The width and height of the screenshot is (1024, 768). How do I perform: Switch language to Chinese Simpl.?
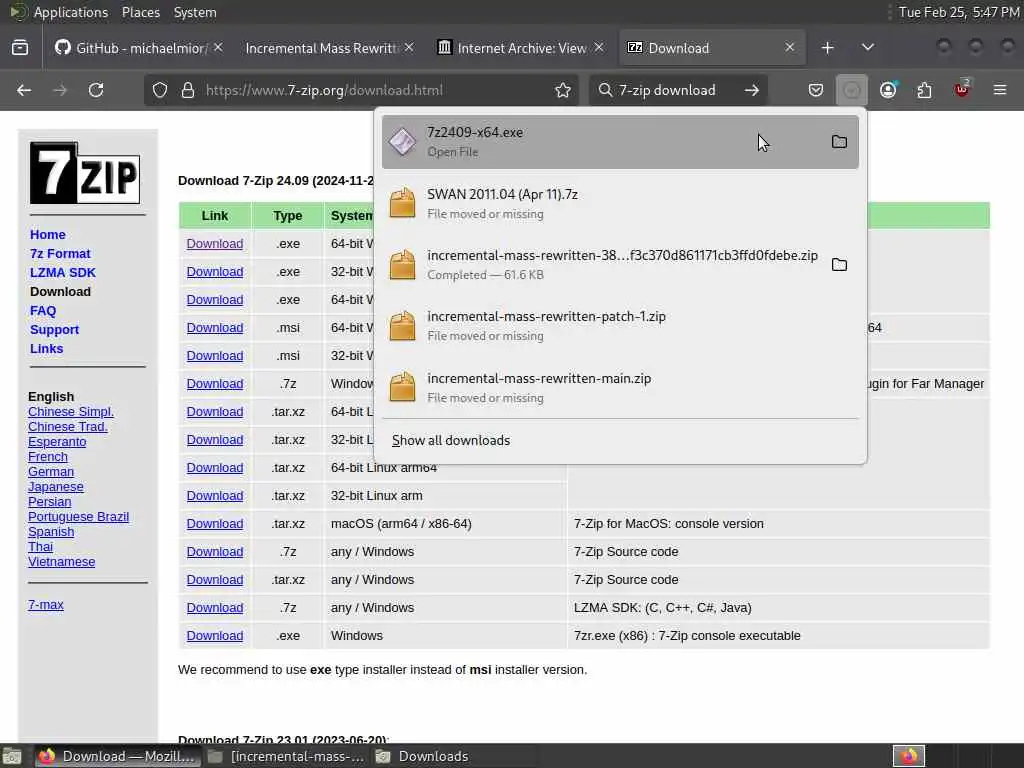click(71, 411)
